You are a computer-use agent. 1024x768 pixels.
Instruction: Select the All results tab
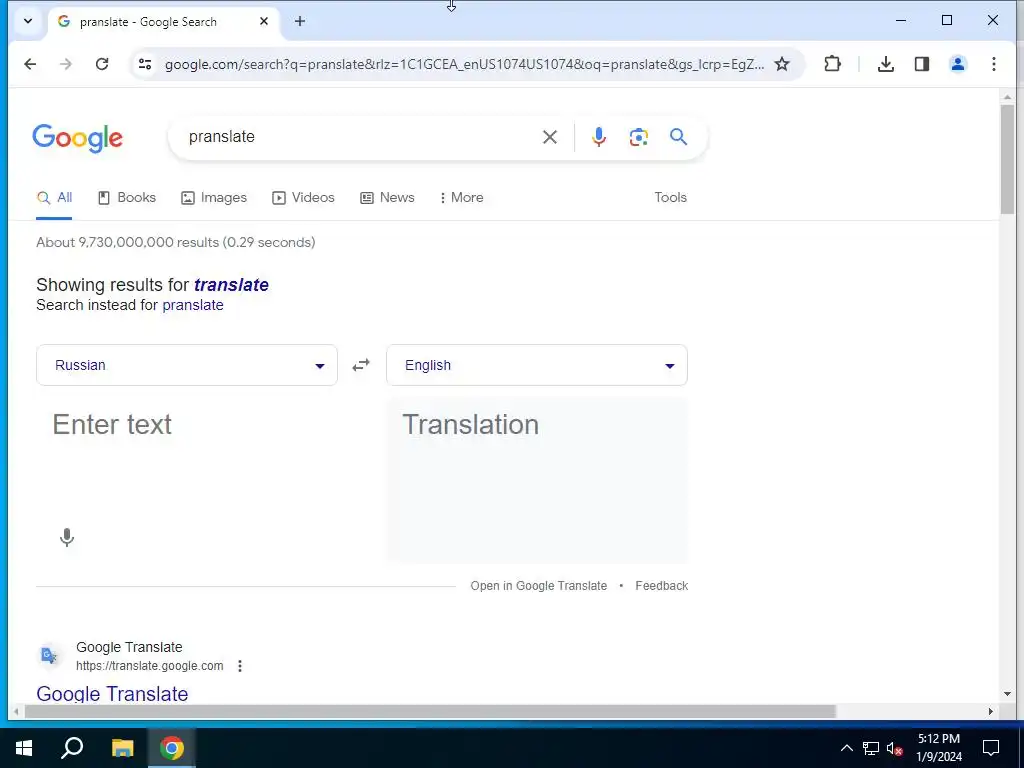point(54,197)
